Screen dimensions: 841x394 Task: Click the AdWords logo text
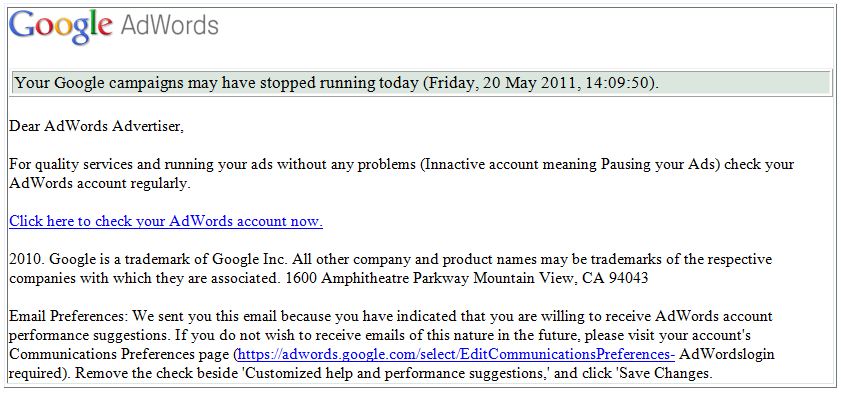(169, 25)
